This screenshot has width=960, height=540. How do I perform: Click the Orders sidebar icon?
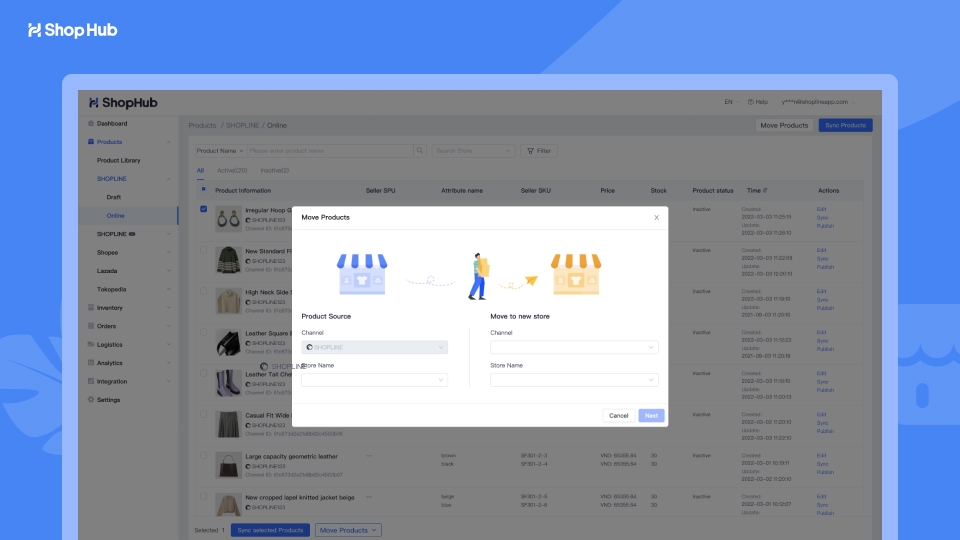(x=91, y=326)
